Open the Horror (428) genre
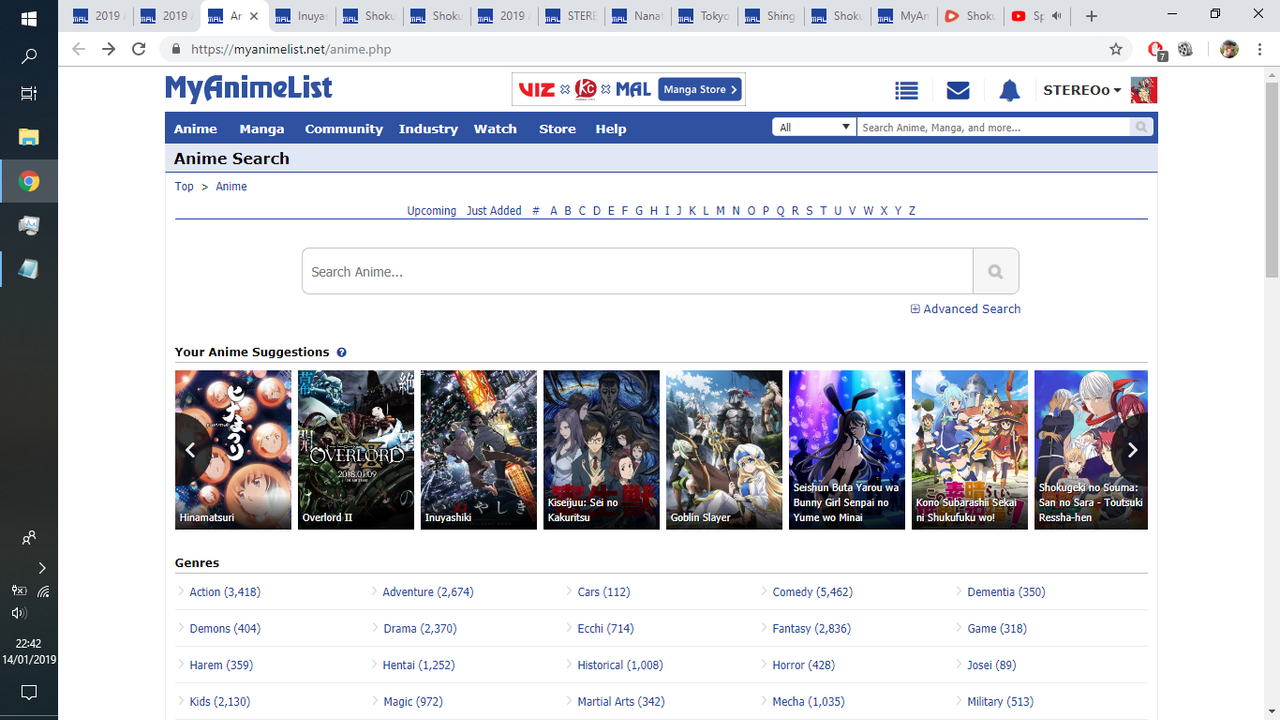The image size is (1280, 720). tap(803, 665)
